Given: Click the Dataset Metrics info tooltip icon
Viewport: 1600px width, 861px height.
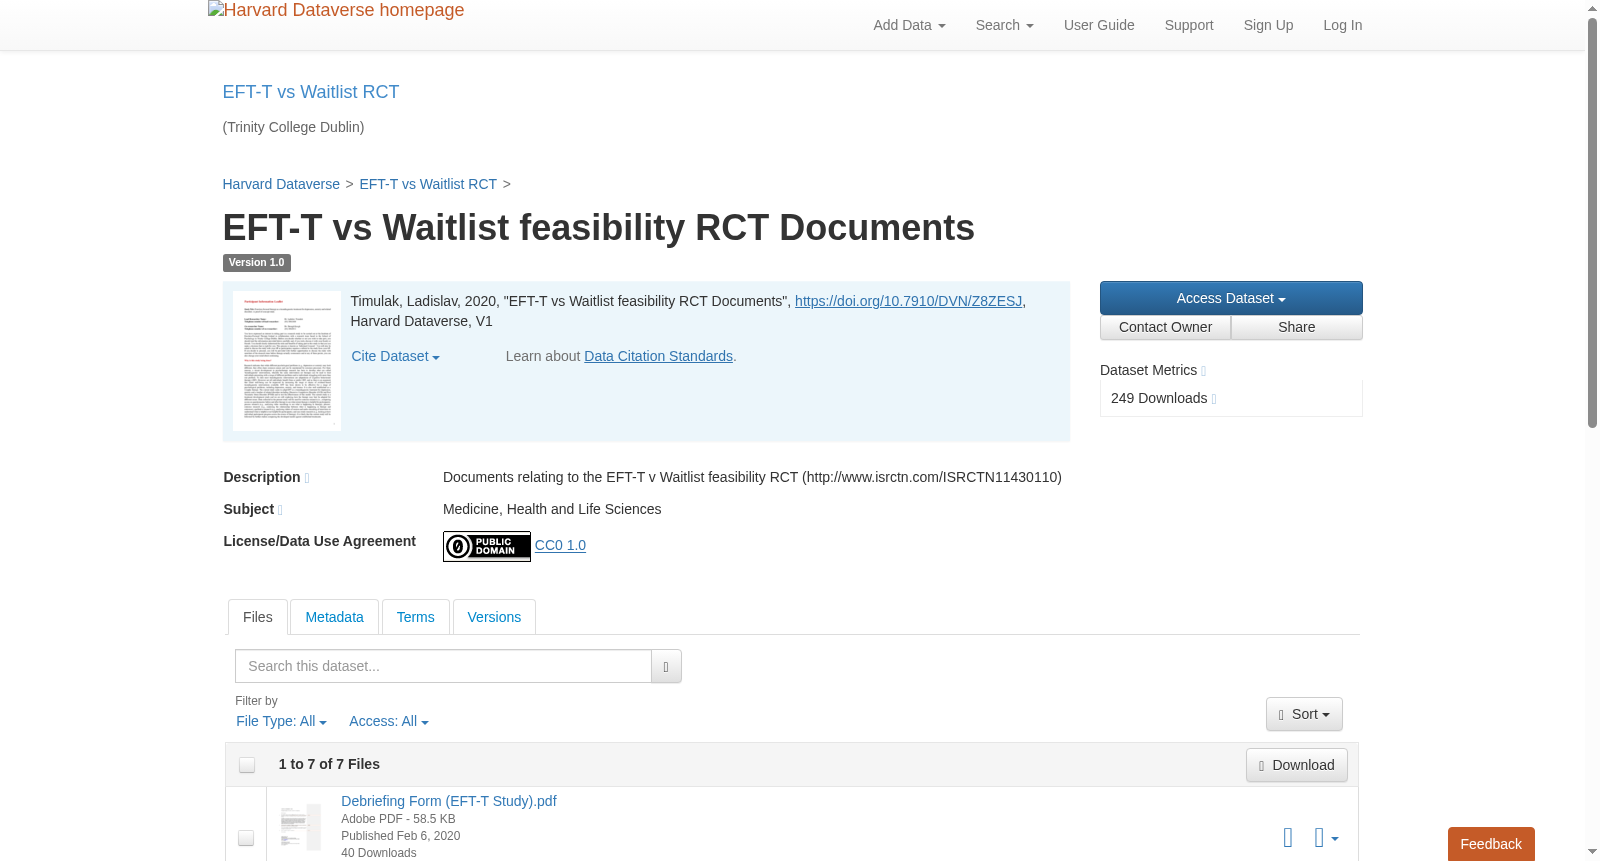Looking at the screenshot, I should coord(1204,371).
